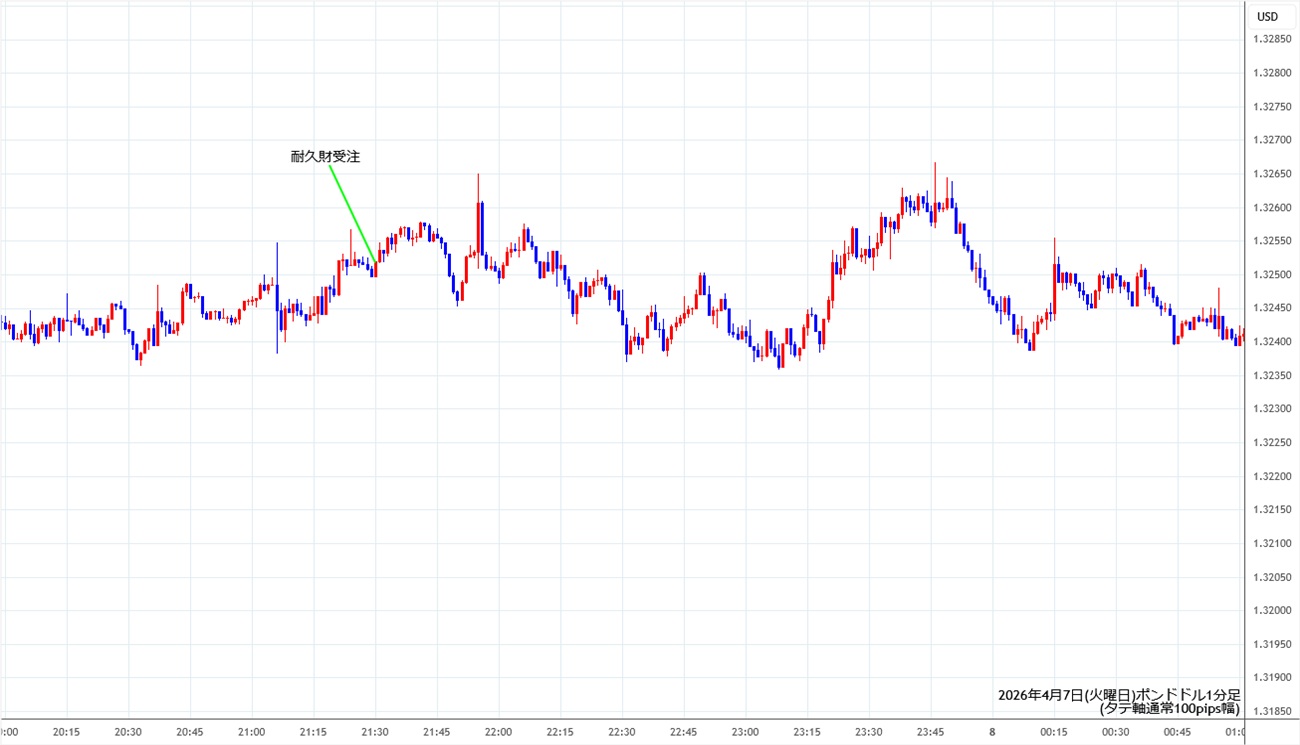1300x745 pixels.
Task: Click the date marker 8 on time axis
Action: 992,732
